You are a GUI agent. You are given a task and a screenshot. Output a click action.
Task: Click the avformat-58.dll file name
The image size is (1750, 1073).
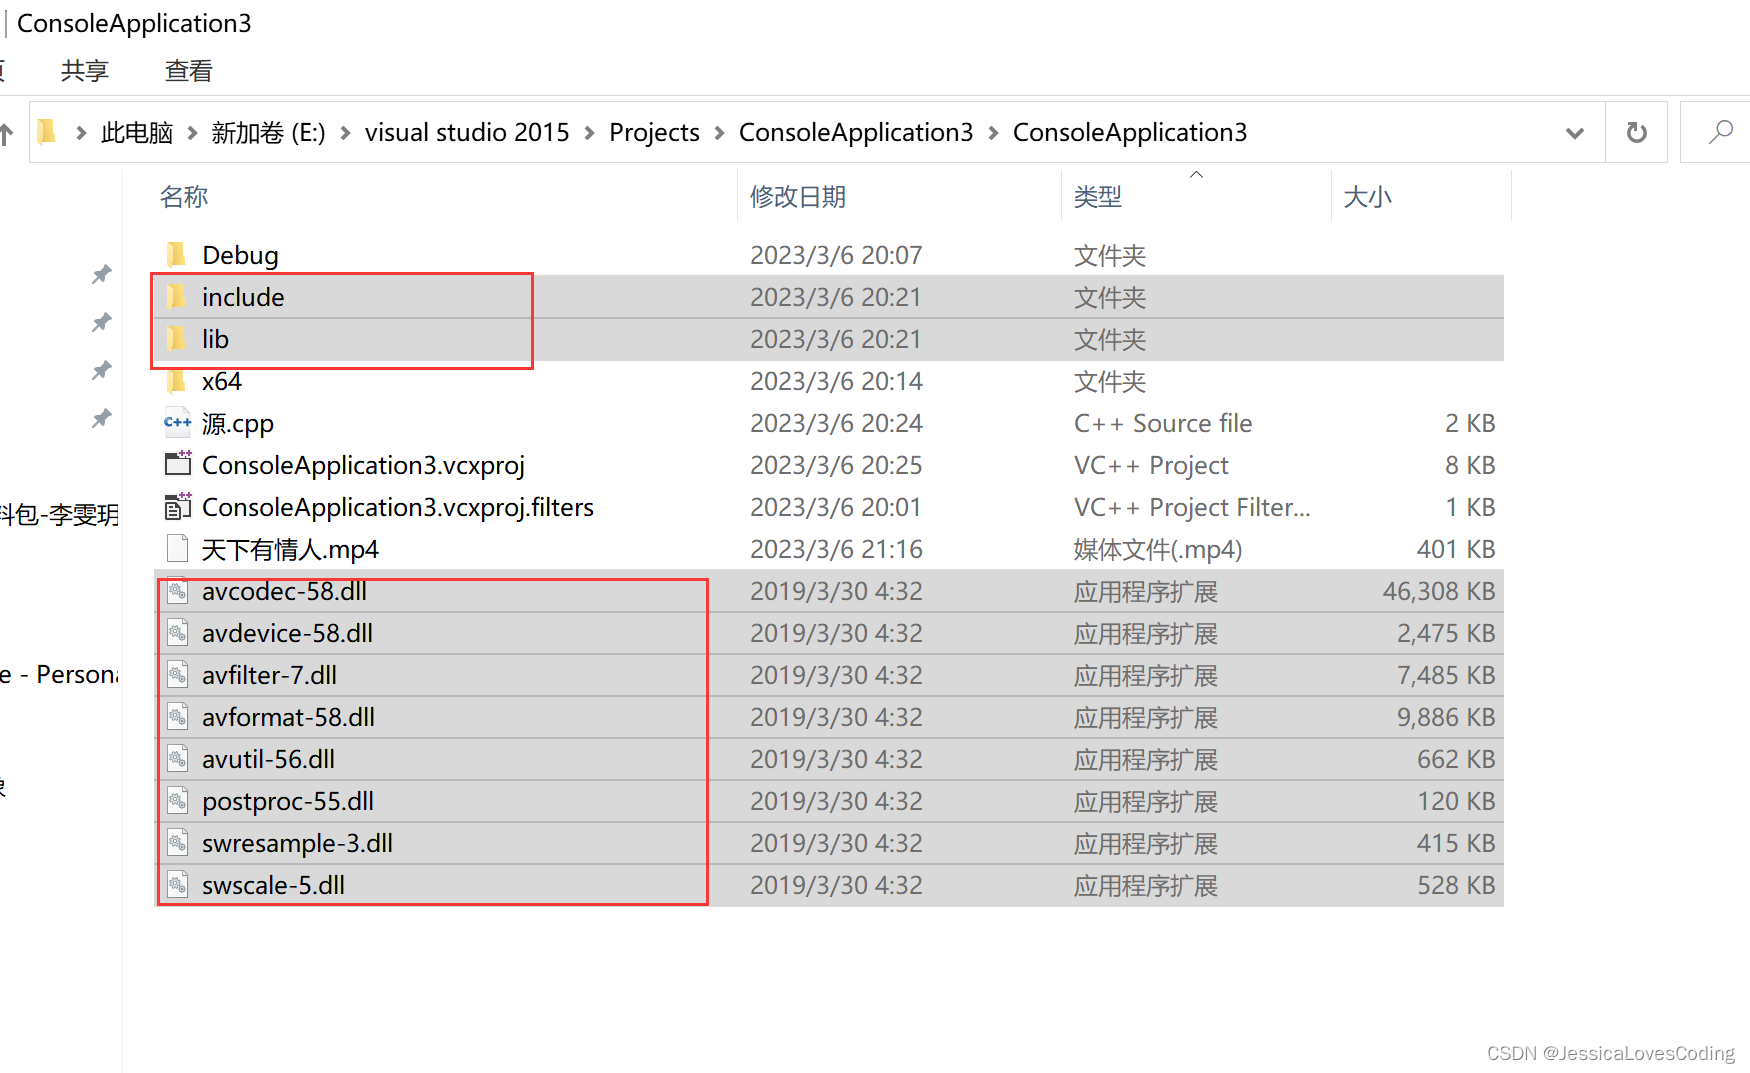288,717
